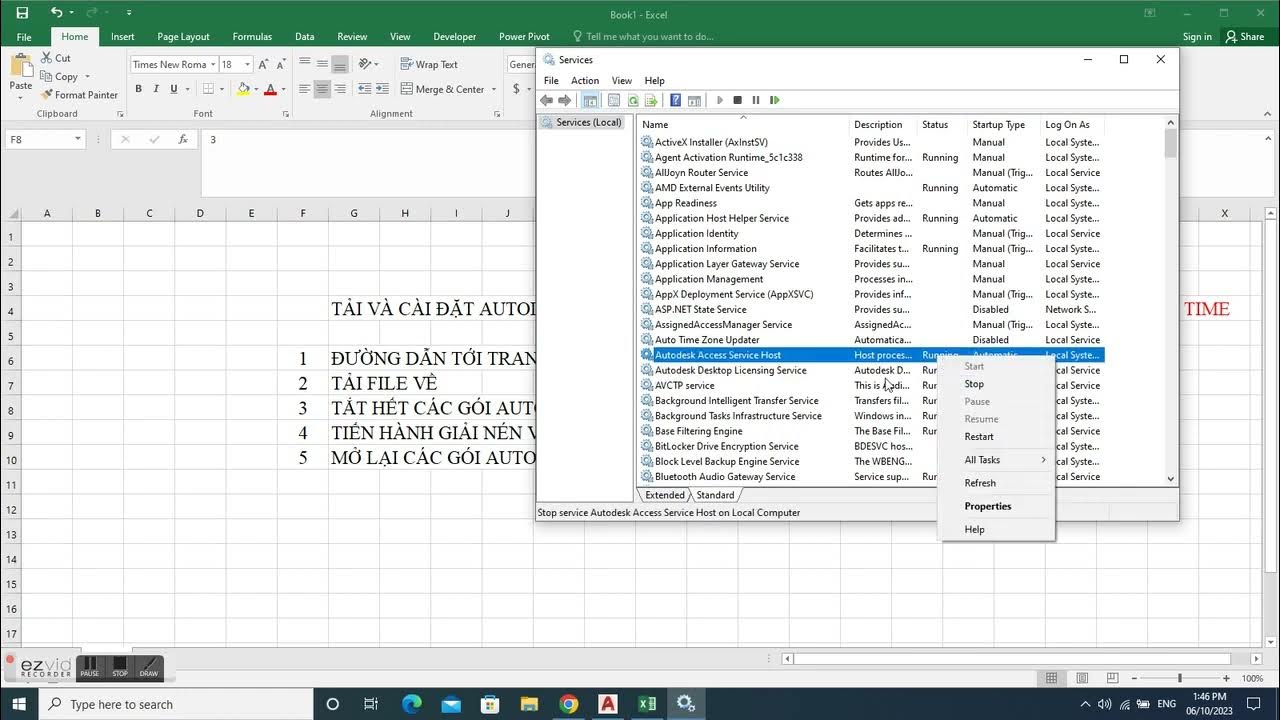Click Increase Font Size icon in Excel

(264, 64)
